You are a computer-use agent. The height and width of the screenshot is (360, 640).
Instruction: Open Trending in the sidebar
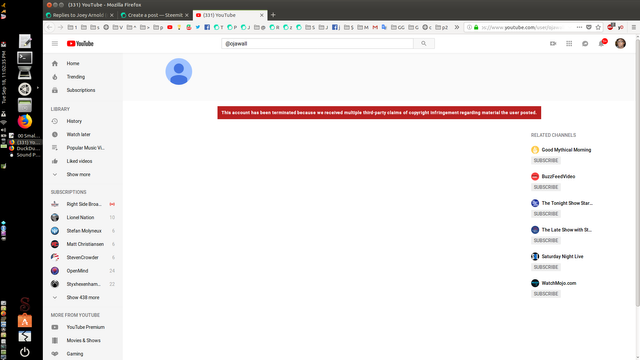(83, 77)
